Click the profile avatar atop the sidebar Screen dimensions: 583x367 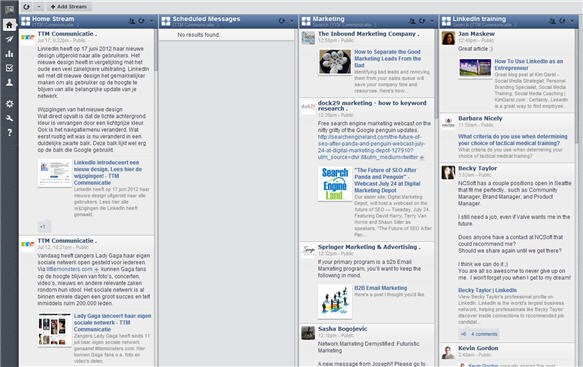click(9, 9)
